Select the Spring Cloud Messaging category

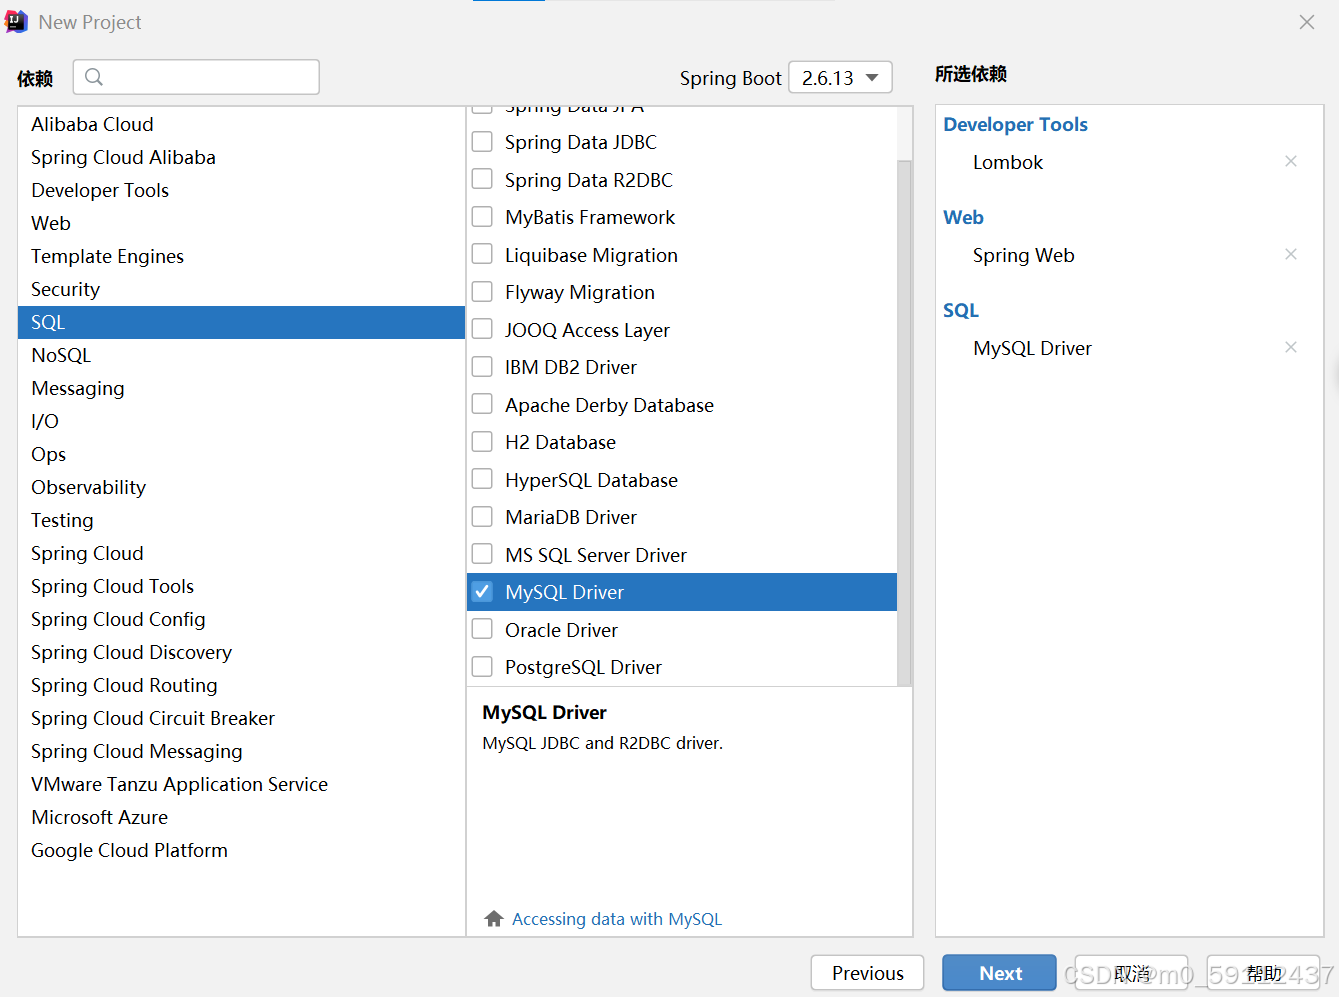tap(241, 751)
